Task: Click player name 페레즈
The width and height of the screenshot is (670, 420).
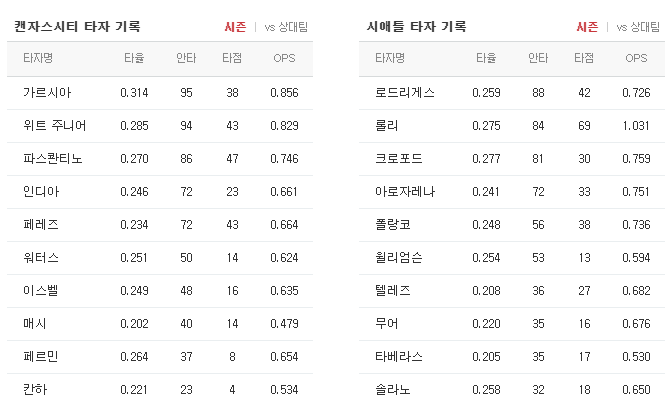Action: click(41, 224)
